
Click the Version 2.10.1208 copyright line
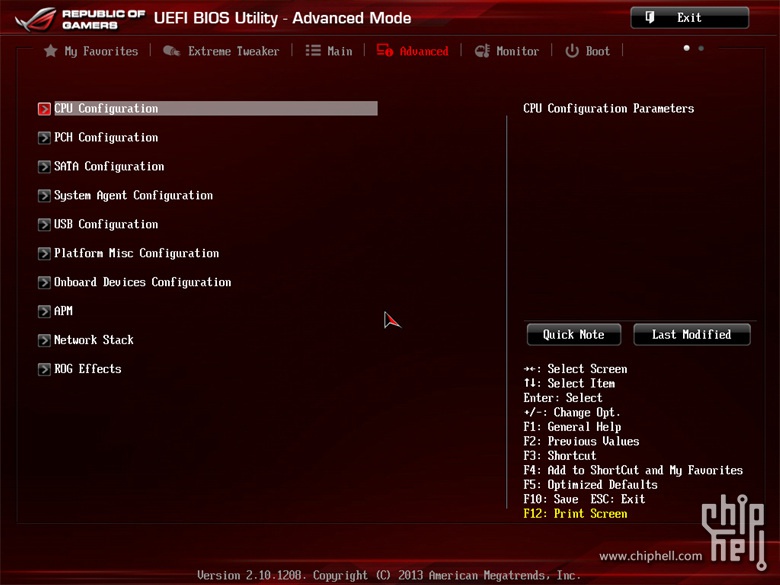pos(389,576)
